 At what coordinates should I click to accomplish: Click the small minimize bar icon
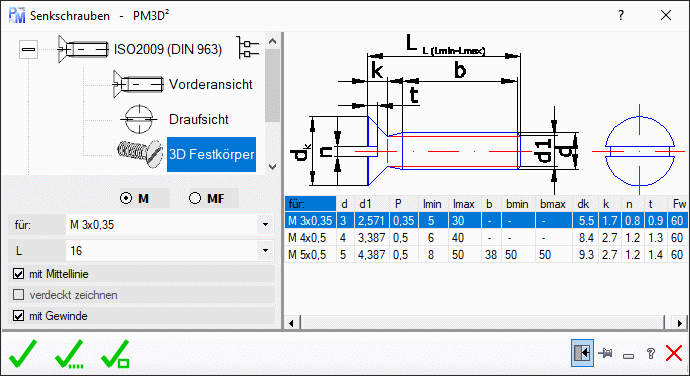tap(628, 356)
